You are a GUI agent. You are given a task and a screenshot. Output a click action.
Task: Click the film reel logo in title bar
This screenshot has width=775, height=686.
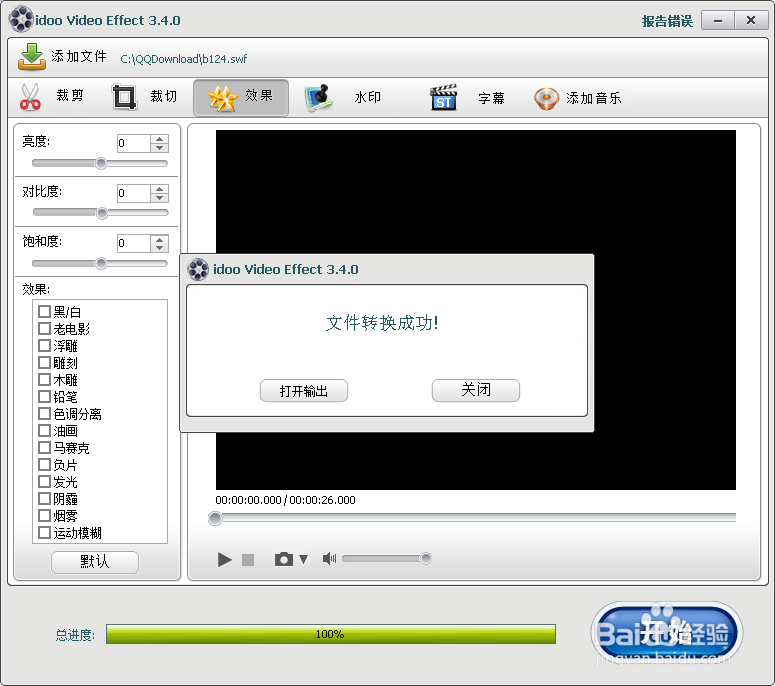(x=21, y=20)
